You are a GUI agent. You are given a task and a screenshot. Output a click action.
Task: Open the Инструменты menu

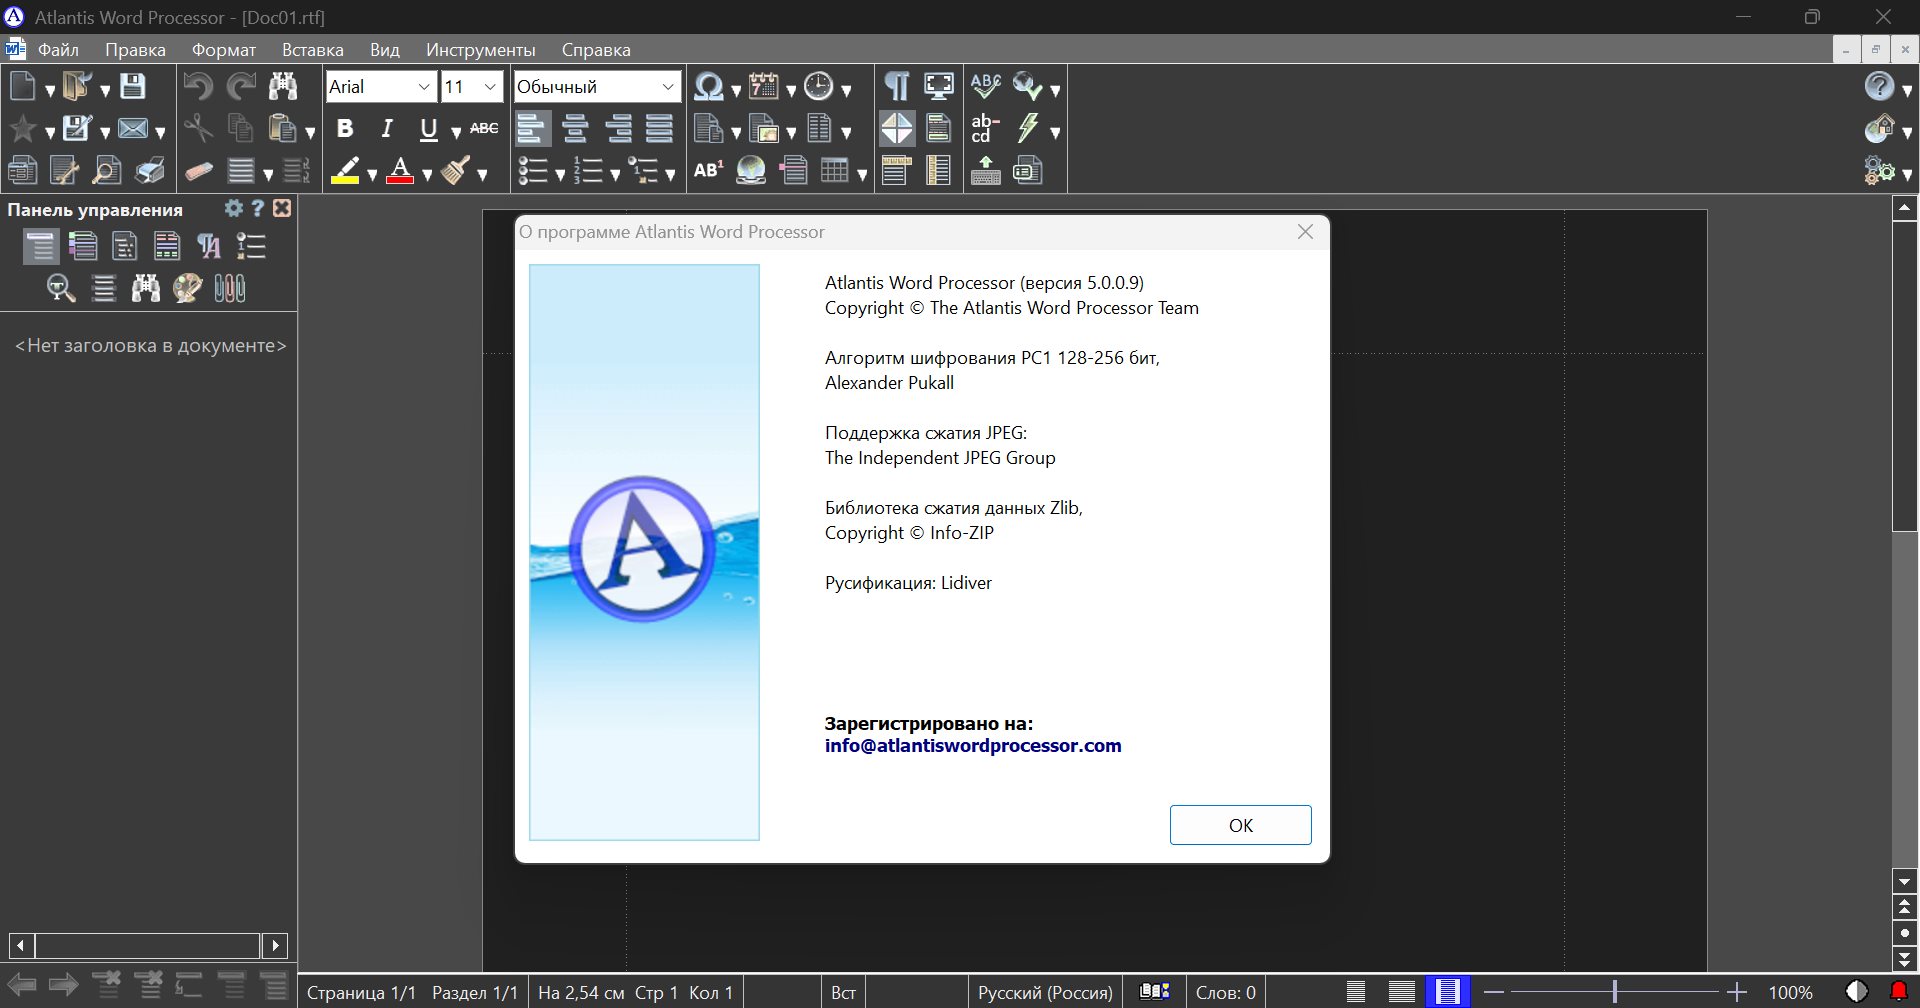tap(480, 50)
